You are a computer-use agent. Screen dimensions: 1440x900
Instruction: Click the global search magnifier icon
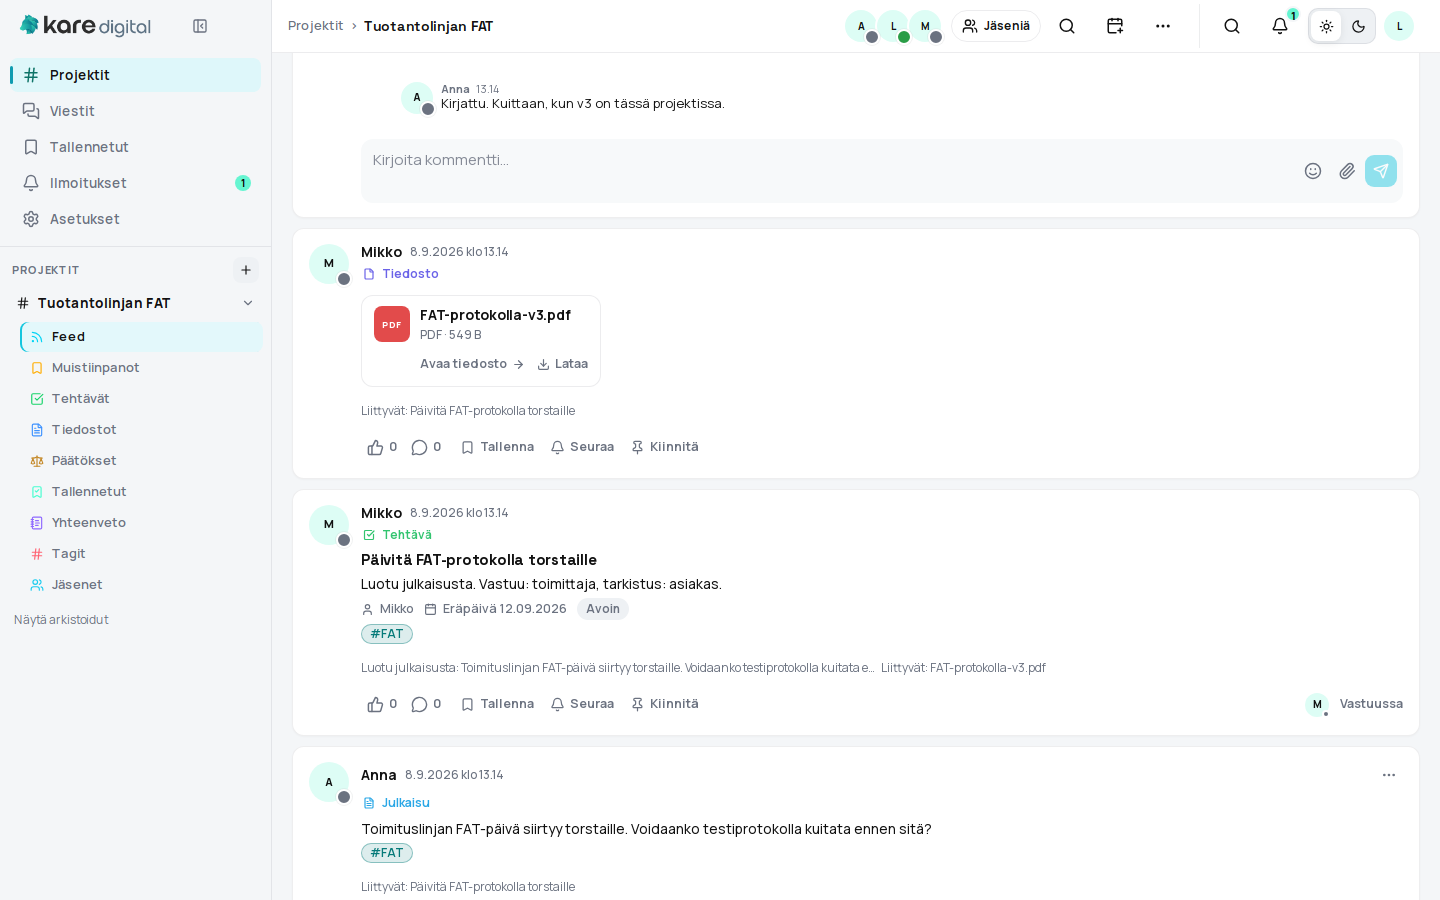point(1232,26)
